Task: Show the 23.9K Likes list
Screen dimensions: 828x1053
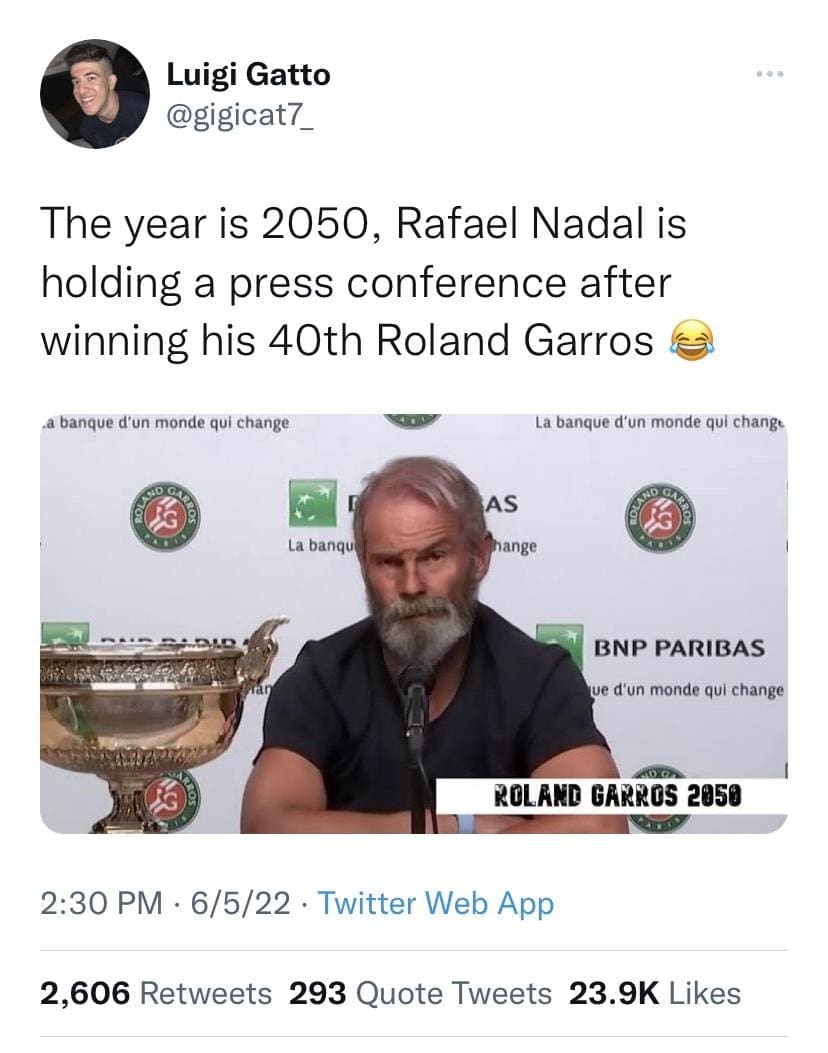Action: point(655,993)
